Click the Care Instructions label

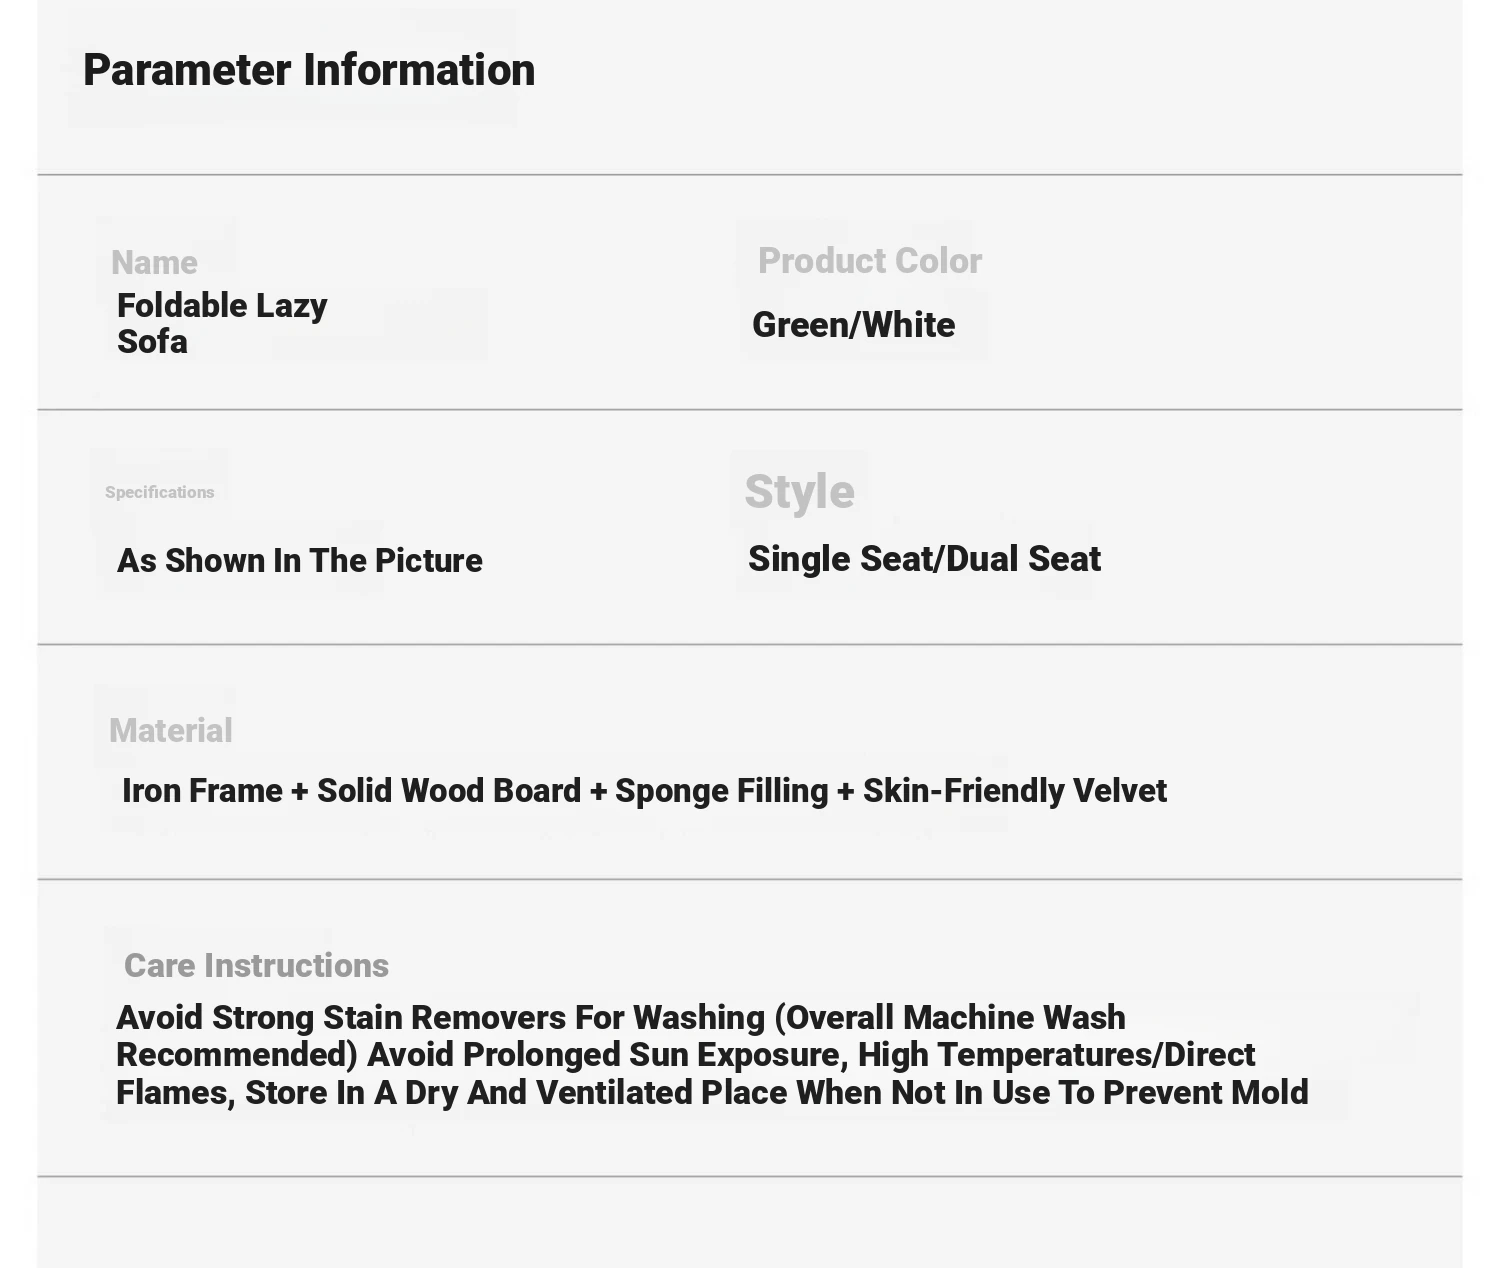(x=256, y=966)
